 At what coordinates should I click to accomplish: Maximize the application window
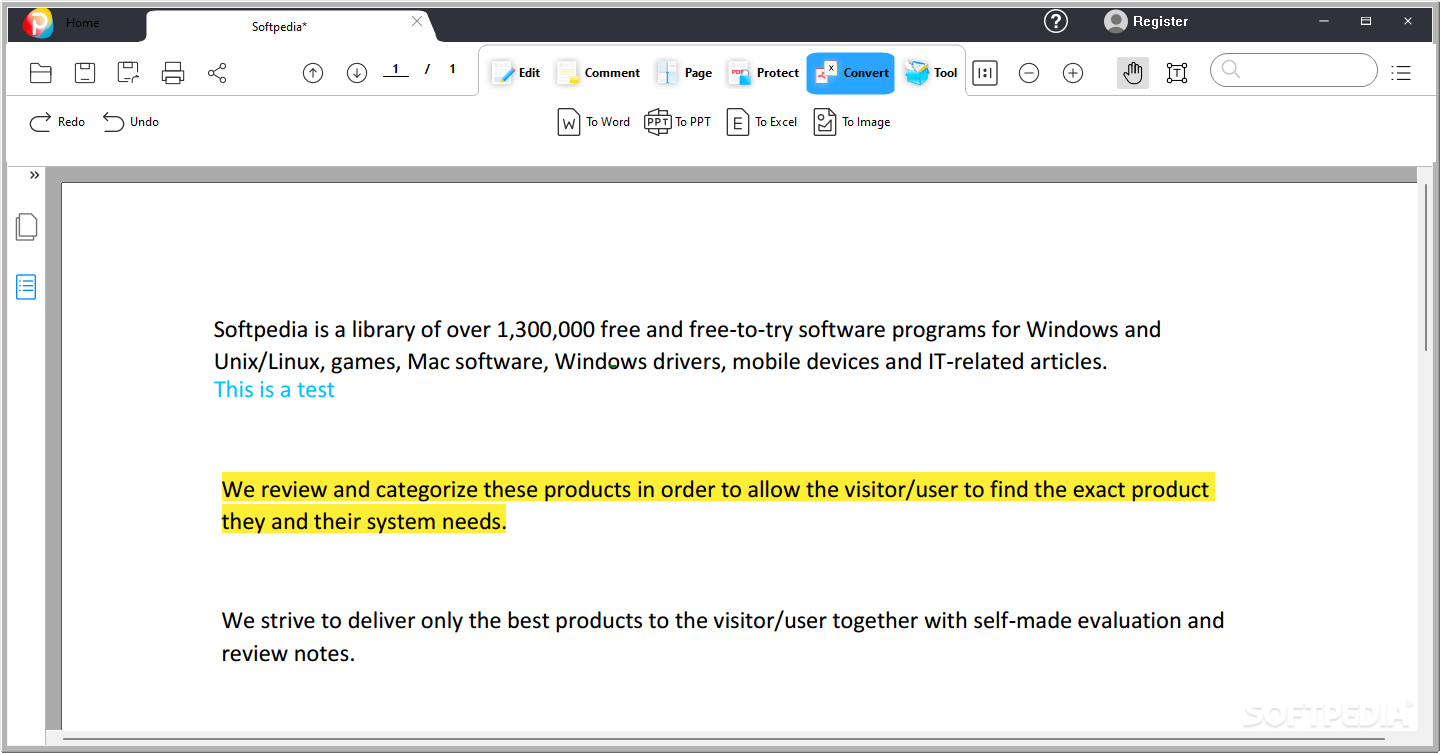pos(1366,21)
